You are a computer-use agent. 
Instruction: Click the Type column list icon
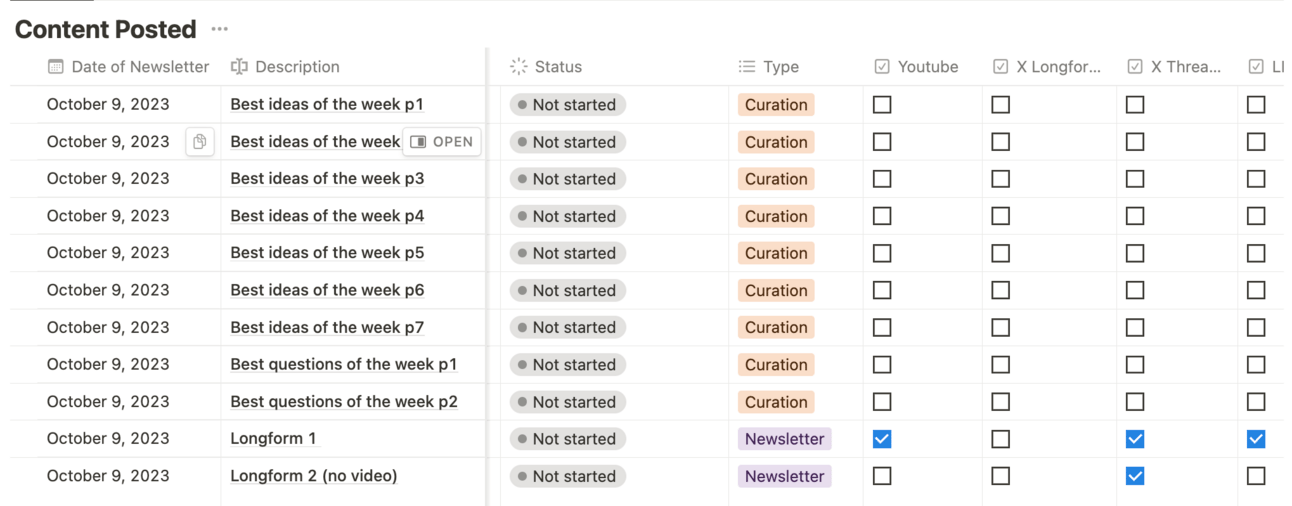[x=746, y=67]
